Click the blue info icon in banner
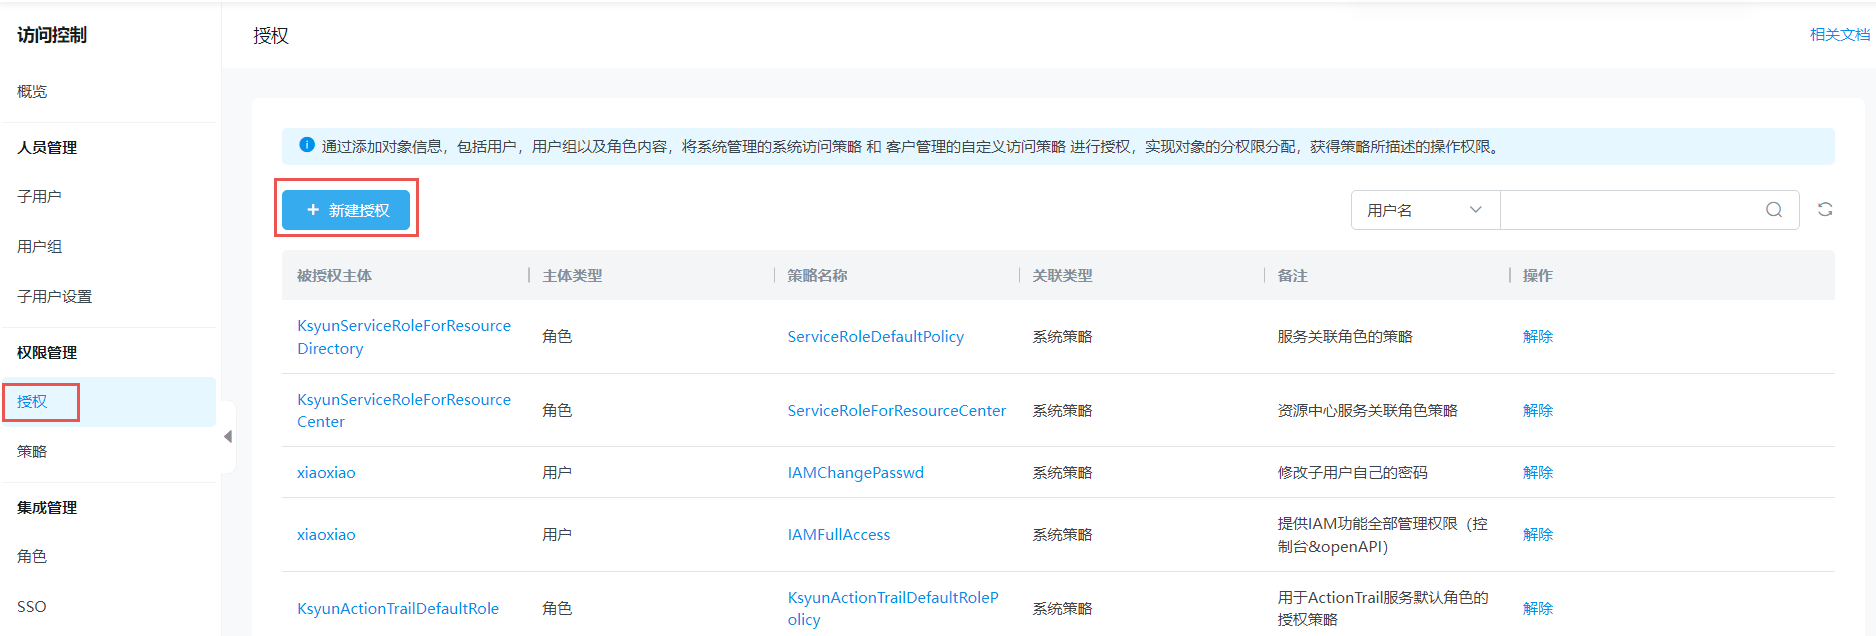Viewport: 1876px width, 636px height. (307, 145)
